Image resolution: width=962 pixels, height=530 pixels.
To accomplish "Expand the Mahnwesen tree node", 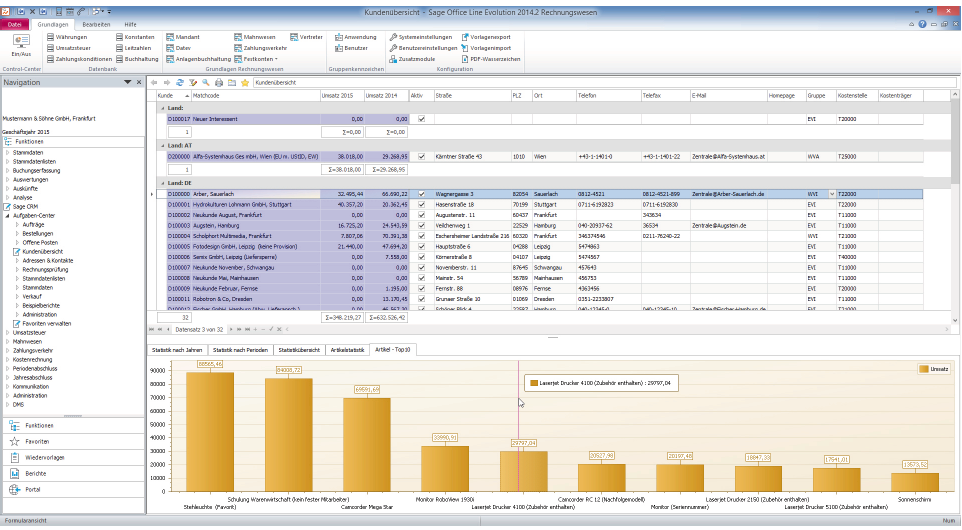I will click(7, 342).
